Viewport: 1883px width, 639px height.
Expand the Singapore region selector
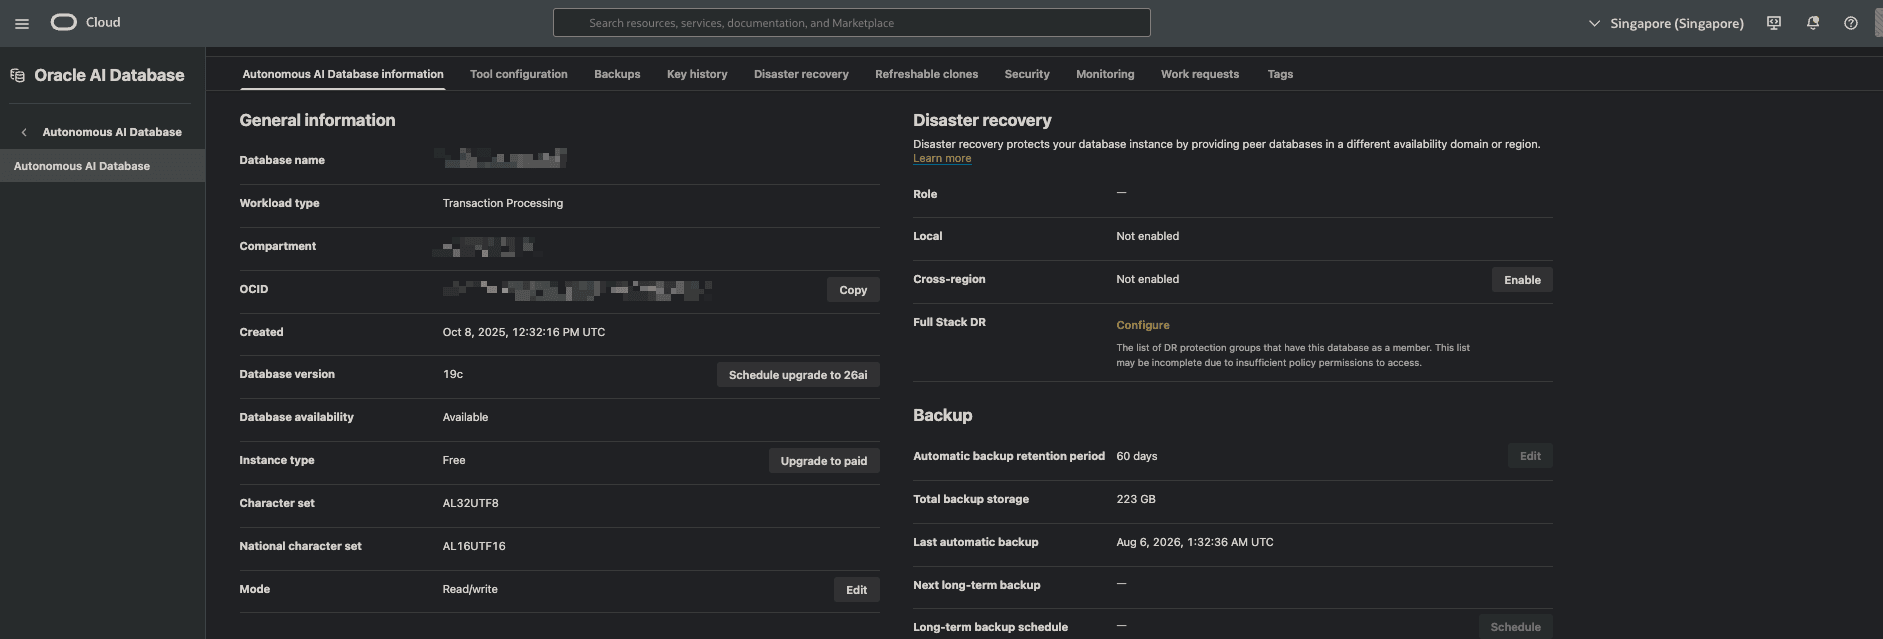1666,23
